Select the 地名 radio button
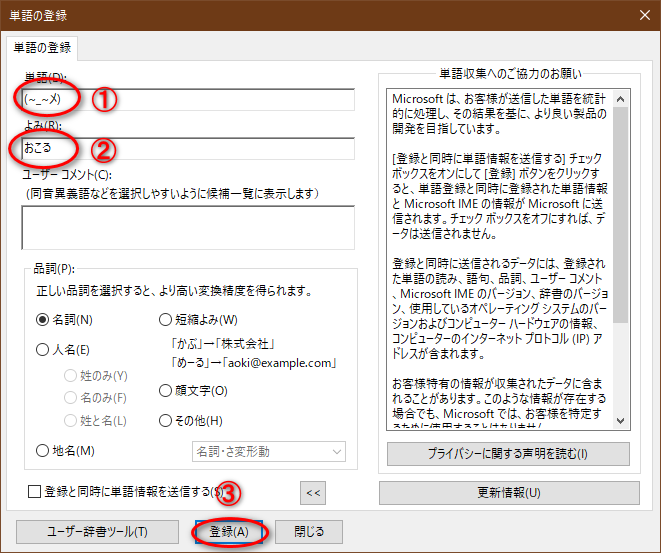 tap(43, 451)
